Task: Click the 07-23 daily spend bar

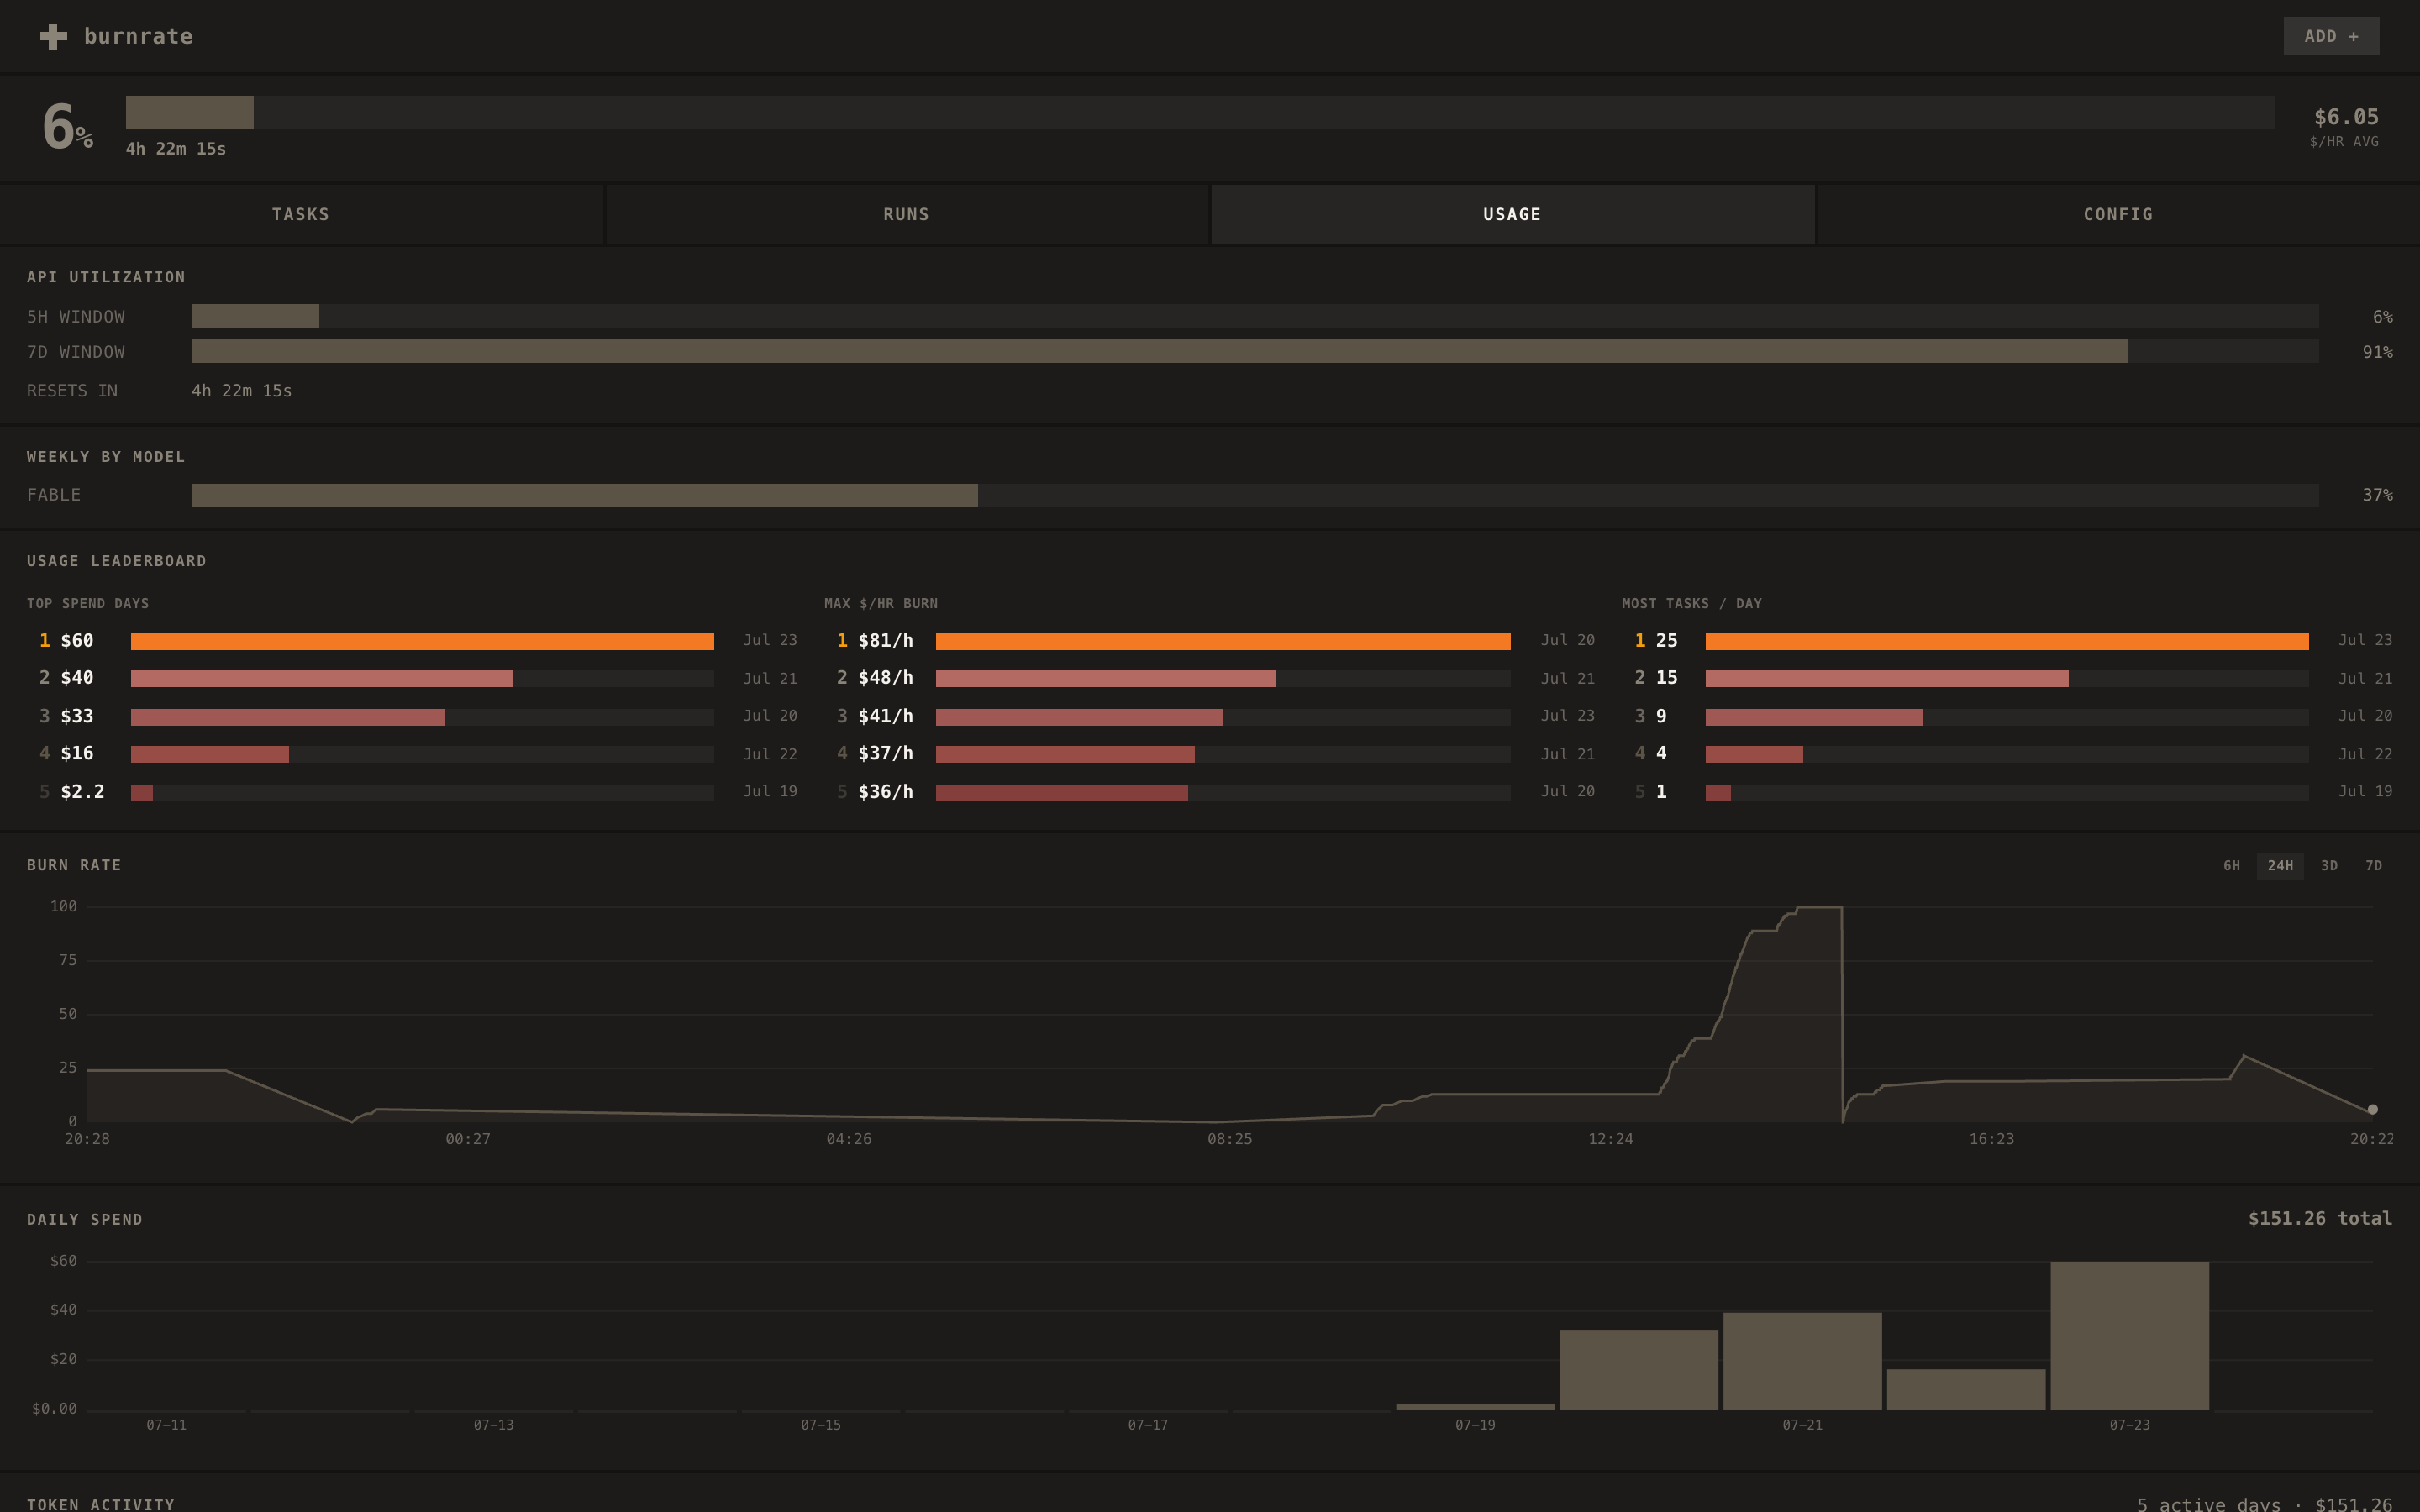Action: (x=2129, y=1335)
